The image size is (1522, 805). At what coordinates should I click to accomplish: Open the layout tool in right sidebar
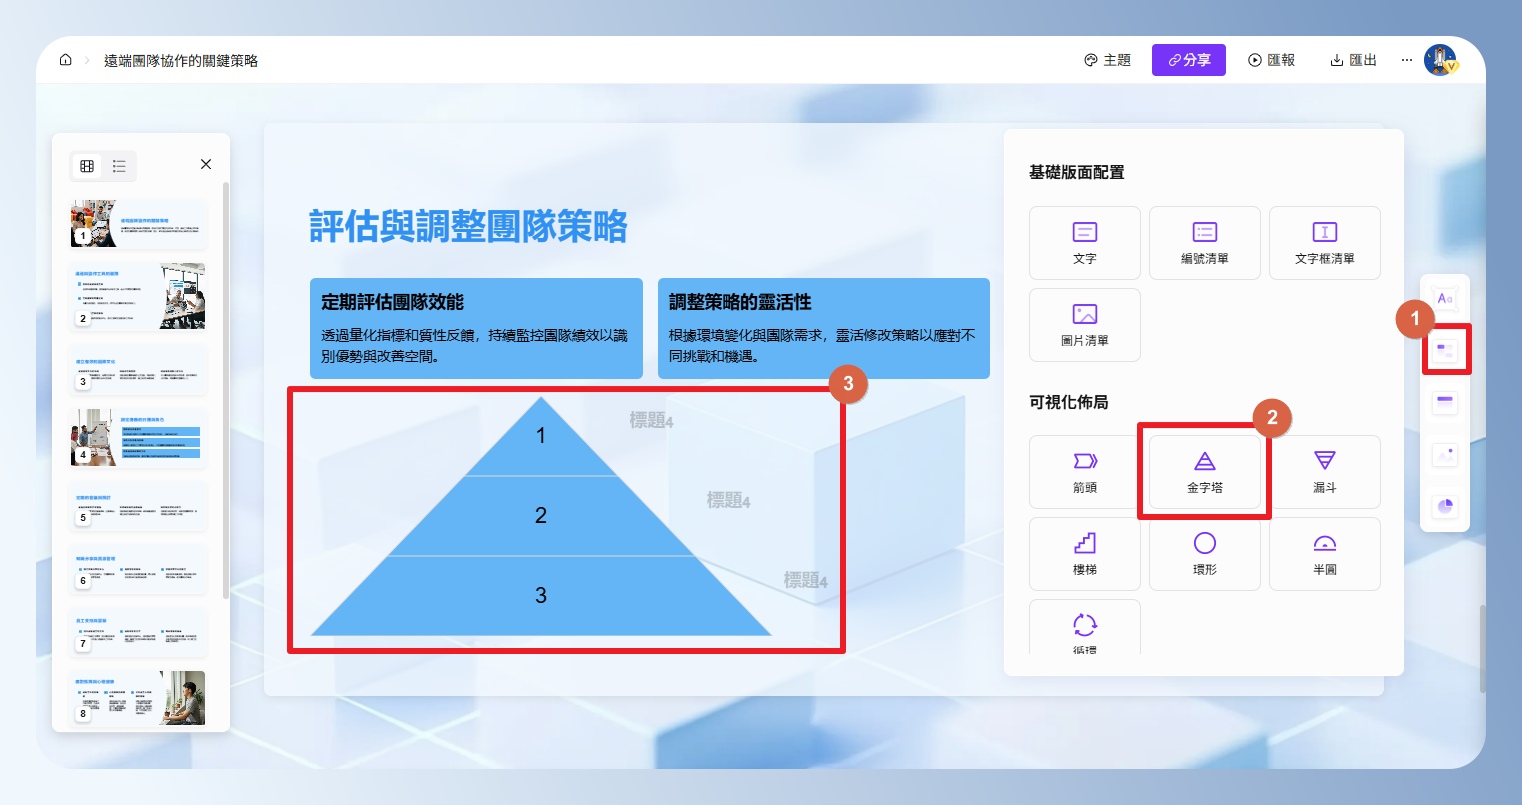[x=1445, y=351]
